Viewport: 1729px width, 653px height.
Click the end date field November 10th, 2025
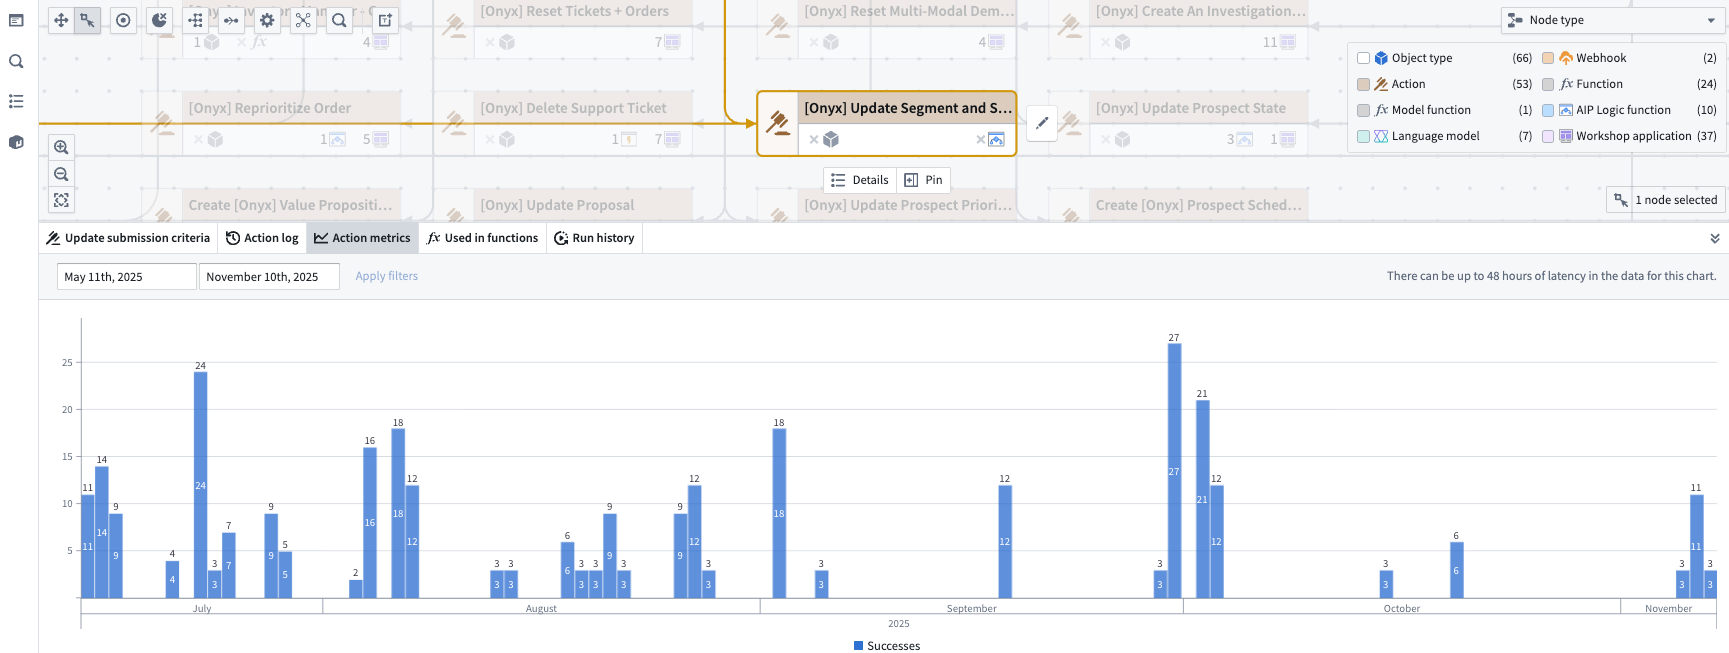point(269,277)
